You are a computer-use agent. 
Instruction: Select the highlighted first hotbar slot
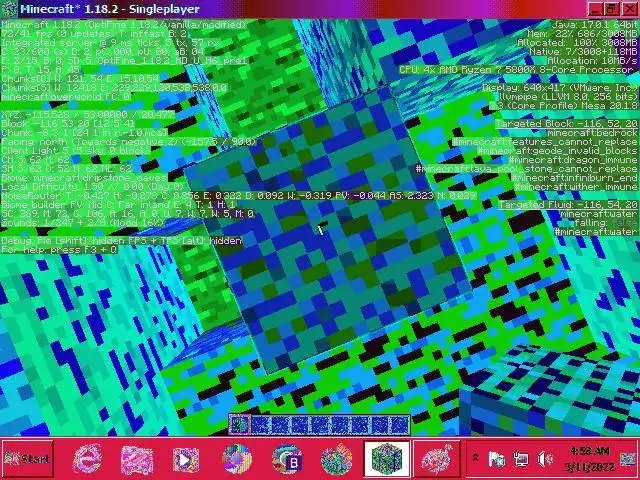[x=240, y=425]
